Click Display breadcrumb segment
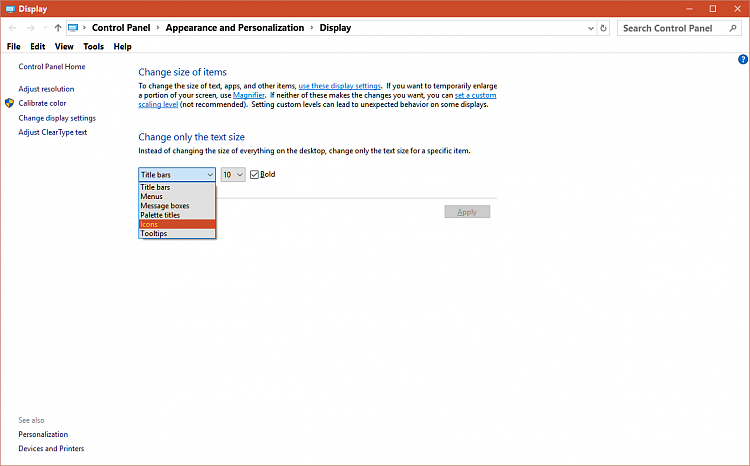 pyautogui.click(x=335, y=28)
